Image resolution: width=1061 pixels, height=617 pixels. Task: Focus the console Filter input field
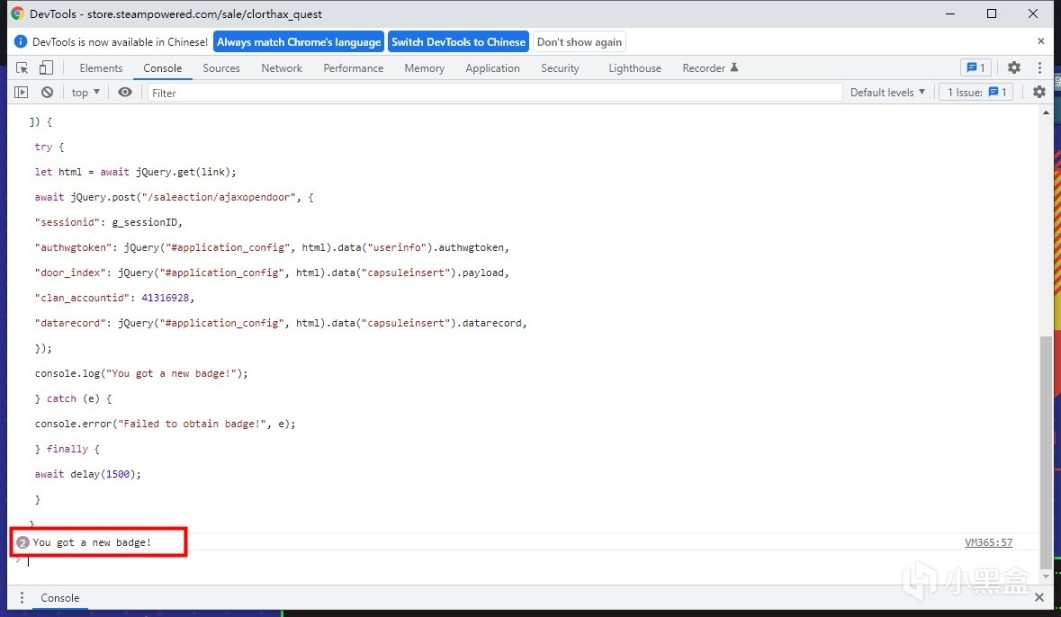(x=494, y=93)
